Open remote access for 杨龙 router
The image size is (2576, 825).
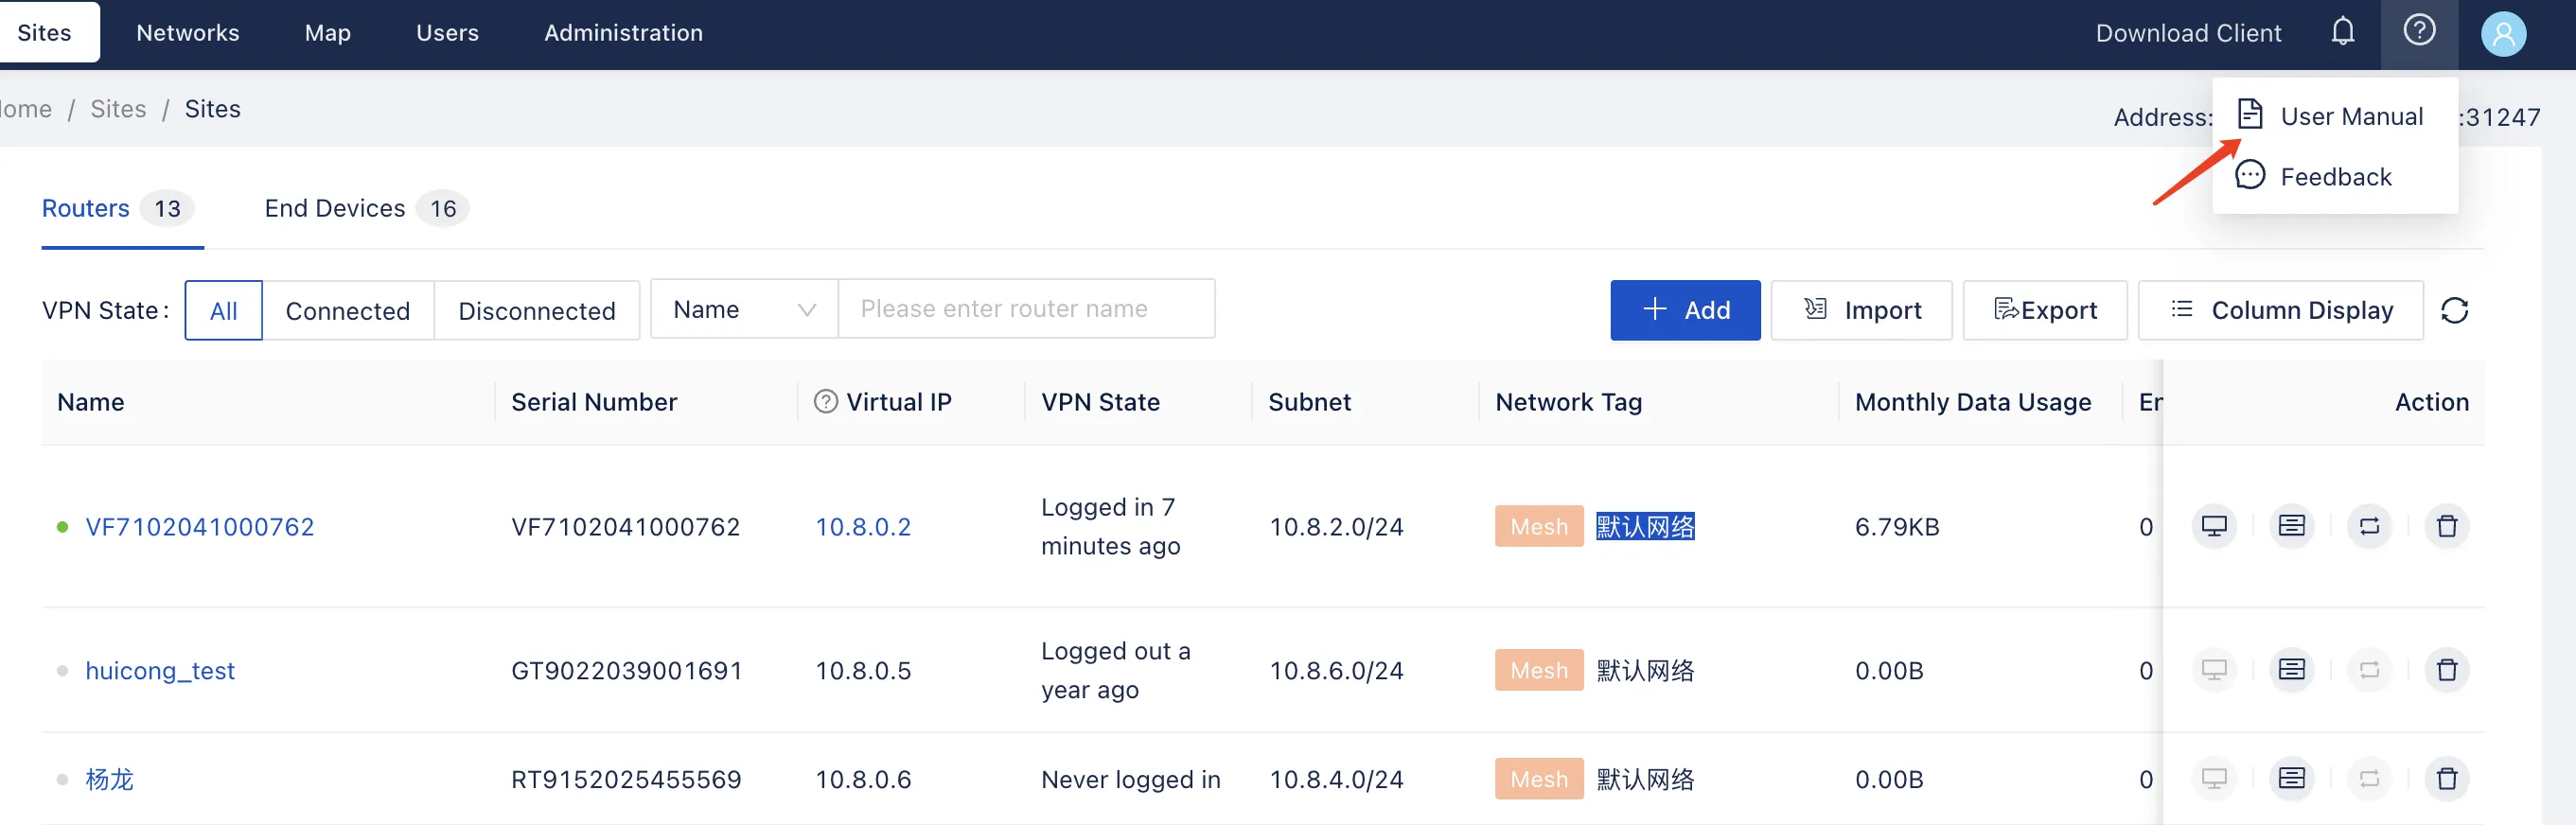point(2214,779)
